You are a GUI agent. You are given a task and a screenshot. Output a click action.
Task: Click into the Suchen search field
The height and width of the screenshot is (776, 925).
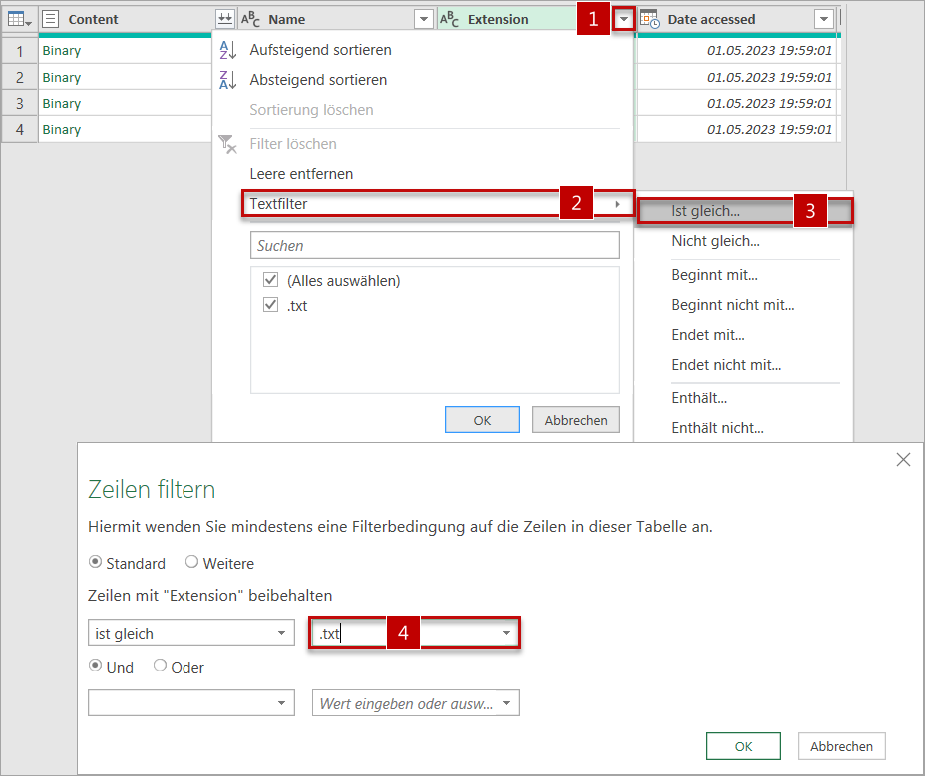[434, 245]
